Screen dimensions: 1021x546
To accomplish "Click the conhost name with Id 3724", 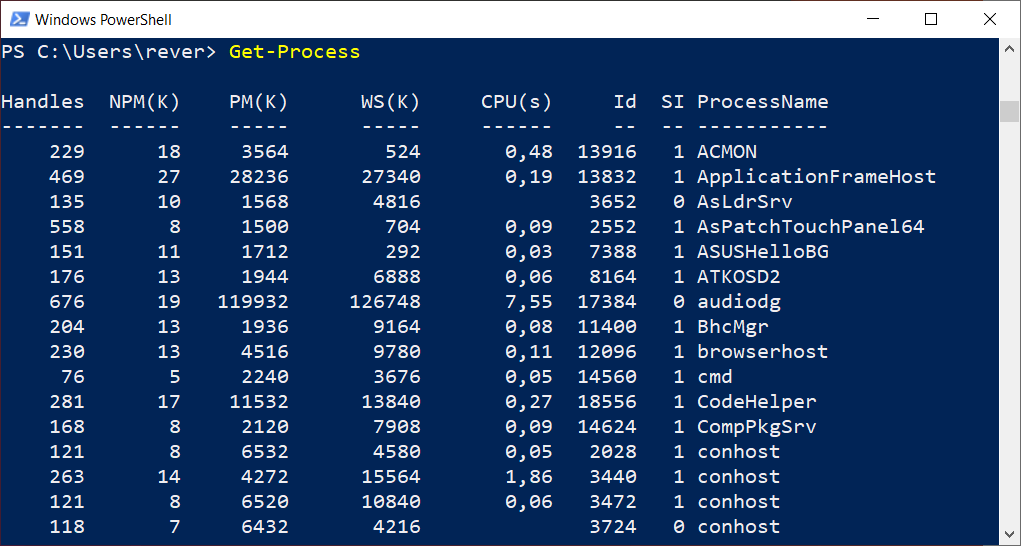I will pos(739,526).
